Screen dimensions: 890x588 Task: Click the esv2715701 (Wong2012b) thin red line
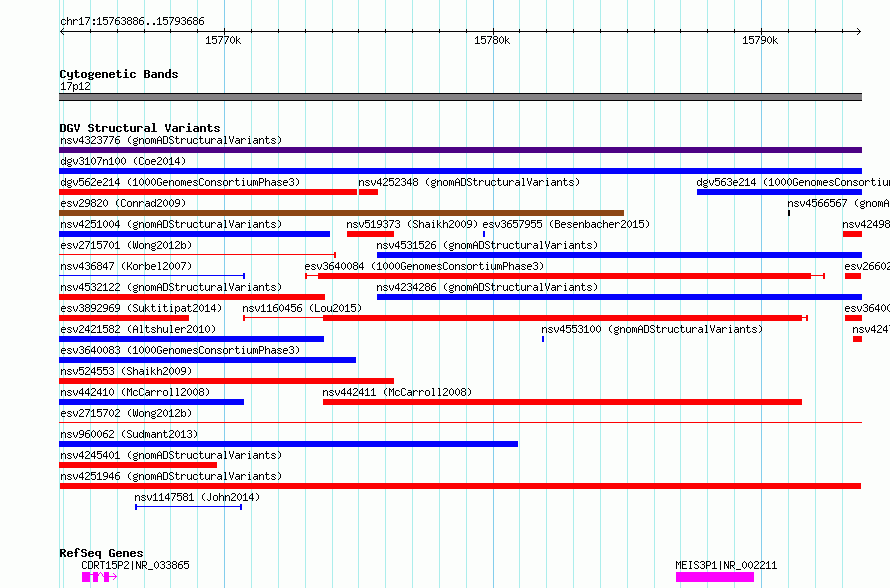[x=198, y=255]
